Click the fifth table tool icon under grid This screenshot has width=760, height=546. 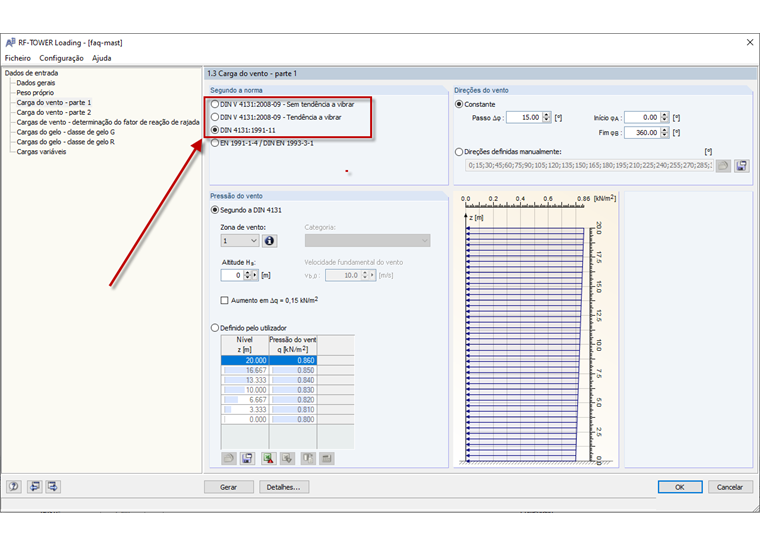(308, 458)
